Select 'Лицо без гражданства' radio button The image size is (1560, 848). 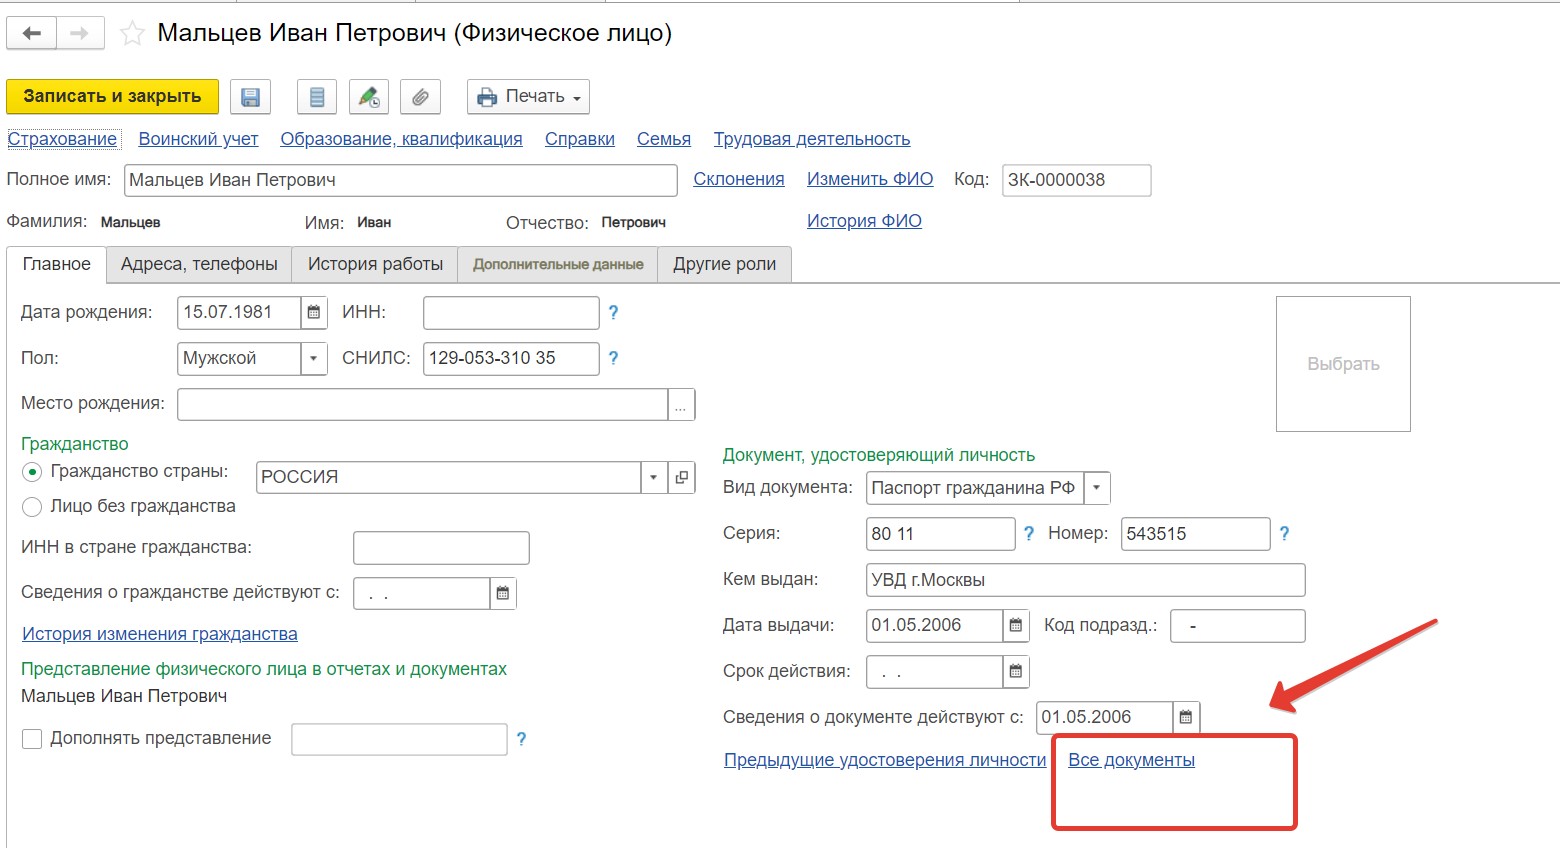[32, 507]
